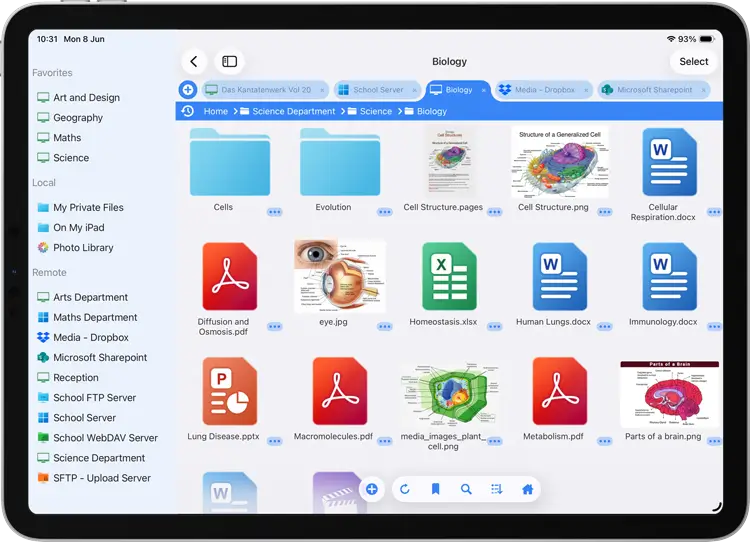This screenshot has height=542, width=750.
Task: Open My Private Files location
Action: (80, 208)
